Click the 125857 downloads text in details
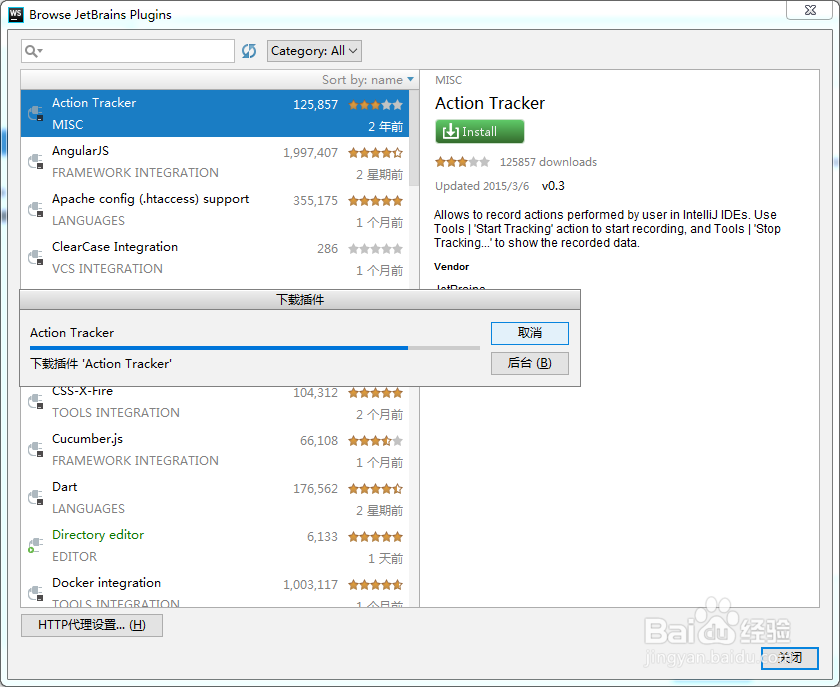 tap(548, 162)
